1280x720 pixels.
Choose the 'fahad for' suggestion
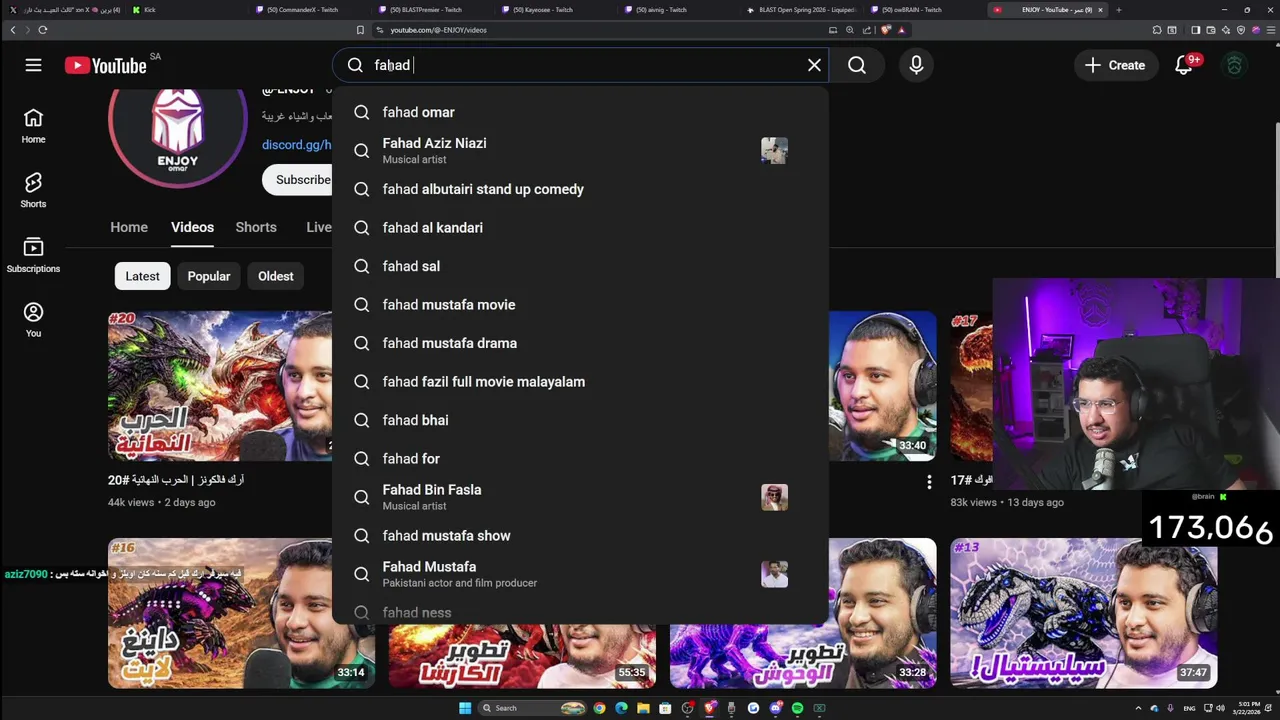coord(580,459)
